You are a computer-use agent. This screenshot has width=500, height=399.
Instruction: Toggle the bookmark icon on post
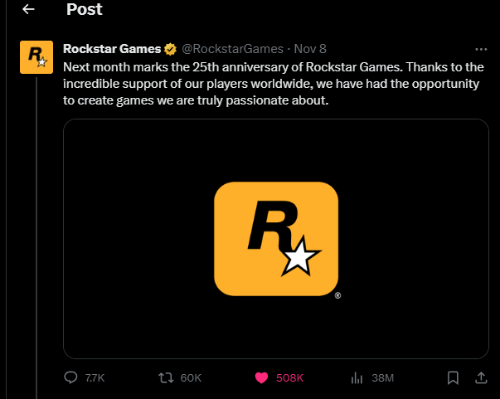(453, 378)
